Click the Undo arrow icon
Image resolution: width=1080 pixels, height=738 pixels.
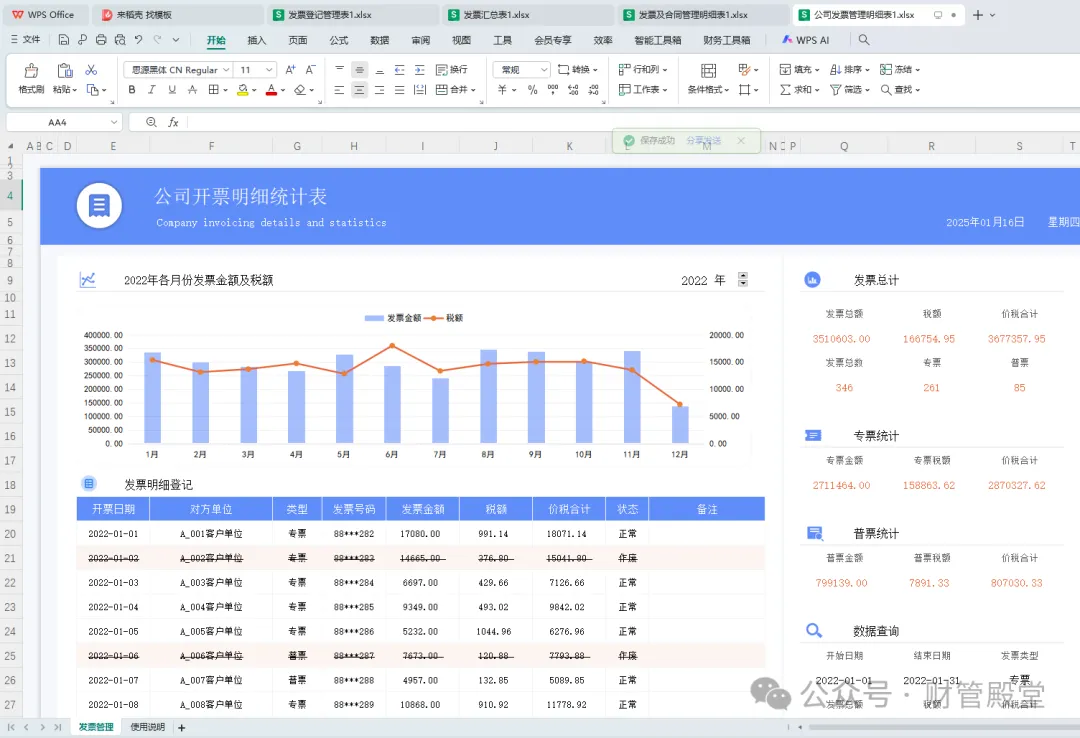pyautogui.click(x=138, y=40)
